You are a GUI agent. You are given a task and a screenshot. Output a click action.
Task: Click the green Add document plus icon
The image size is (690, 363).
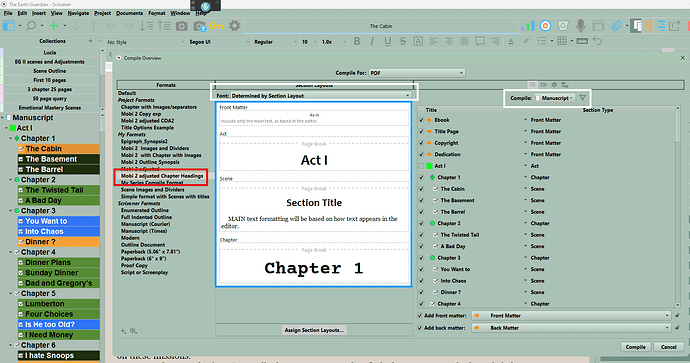click(x=54, y=26)
